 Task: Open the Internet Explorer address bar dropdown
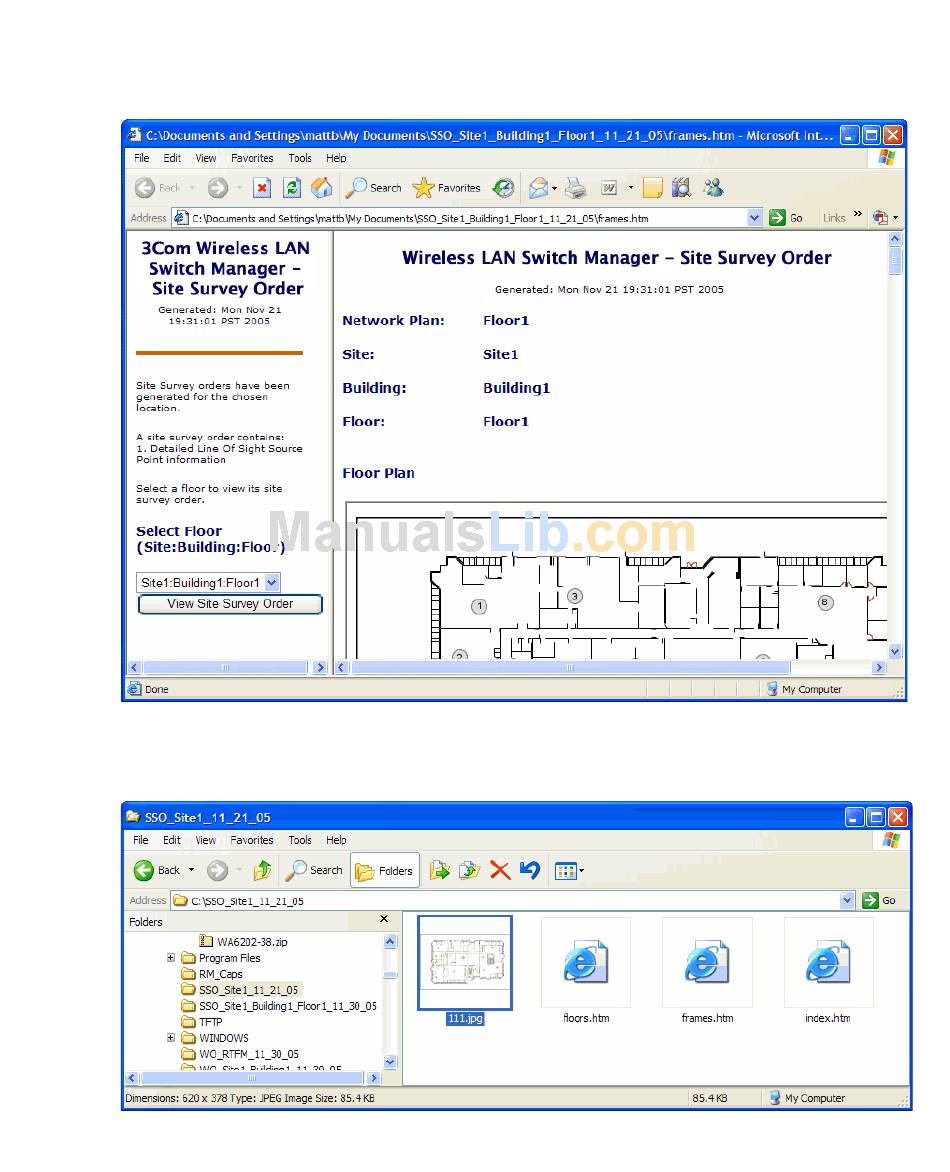tap(754, 218)
